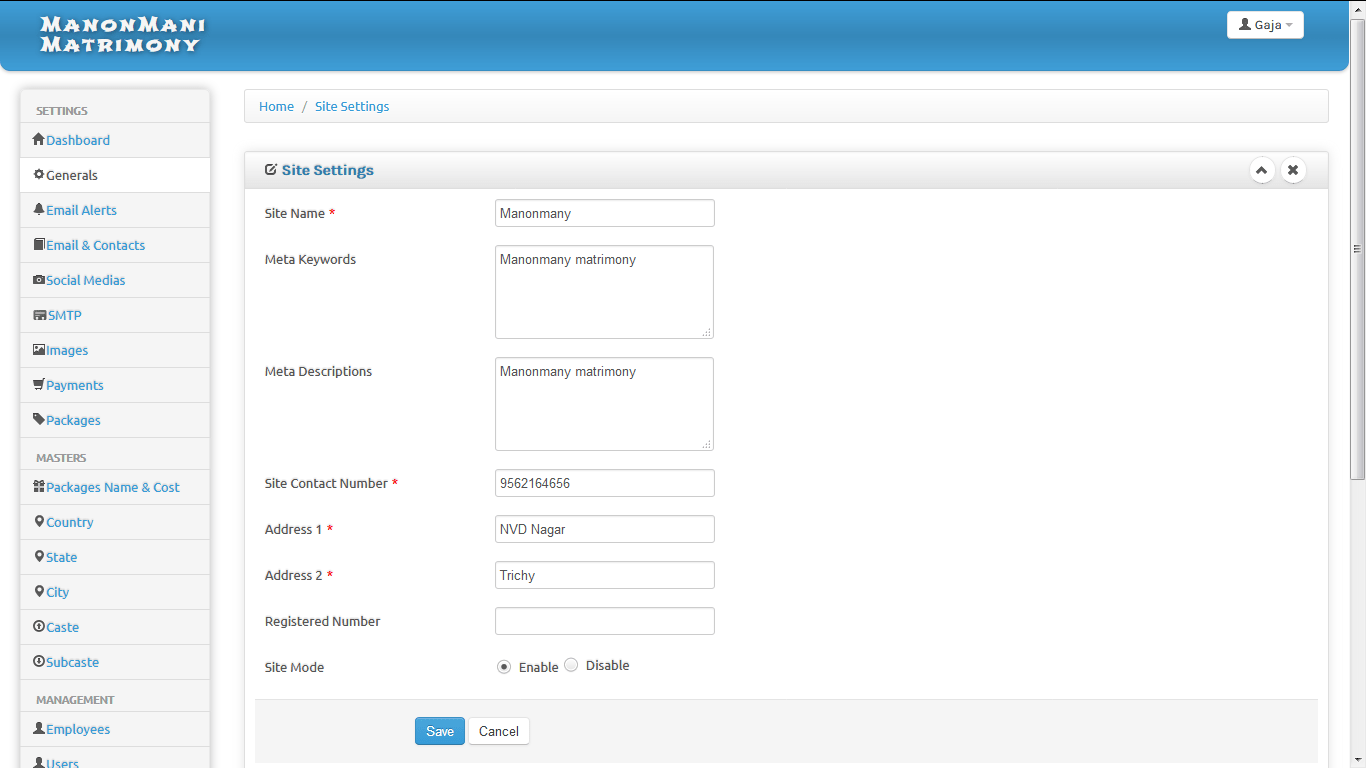The image size is (1366, 768).
Task: Open SMTP settings page
Action: click(115, 315)
